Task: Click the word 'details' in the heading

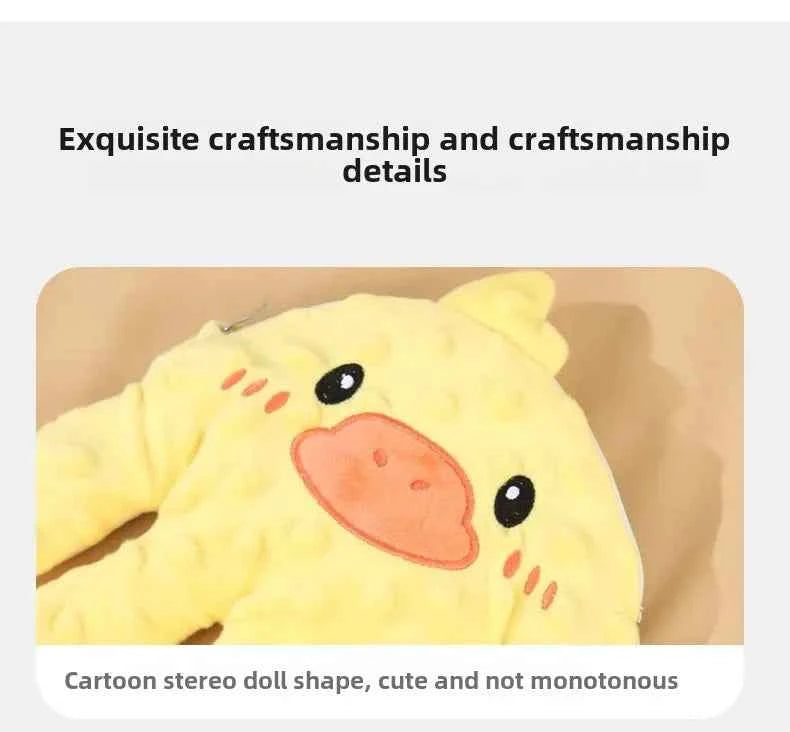Action: [394, 171]
